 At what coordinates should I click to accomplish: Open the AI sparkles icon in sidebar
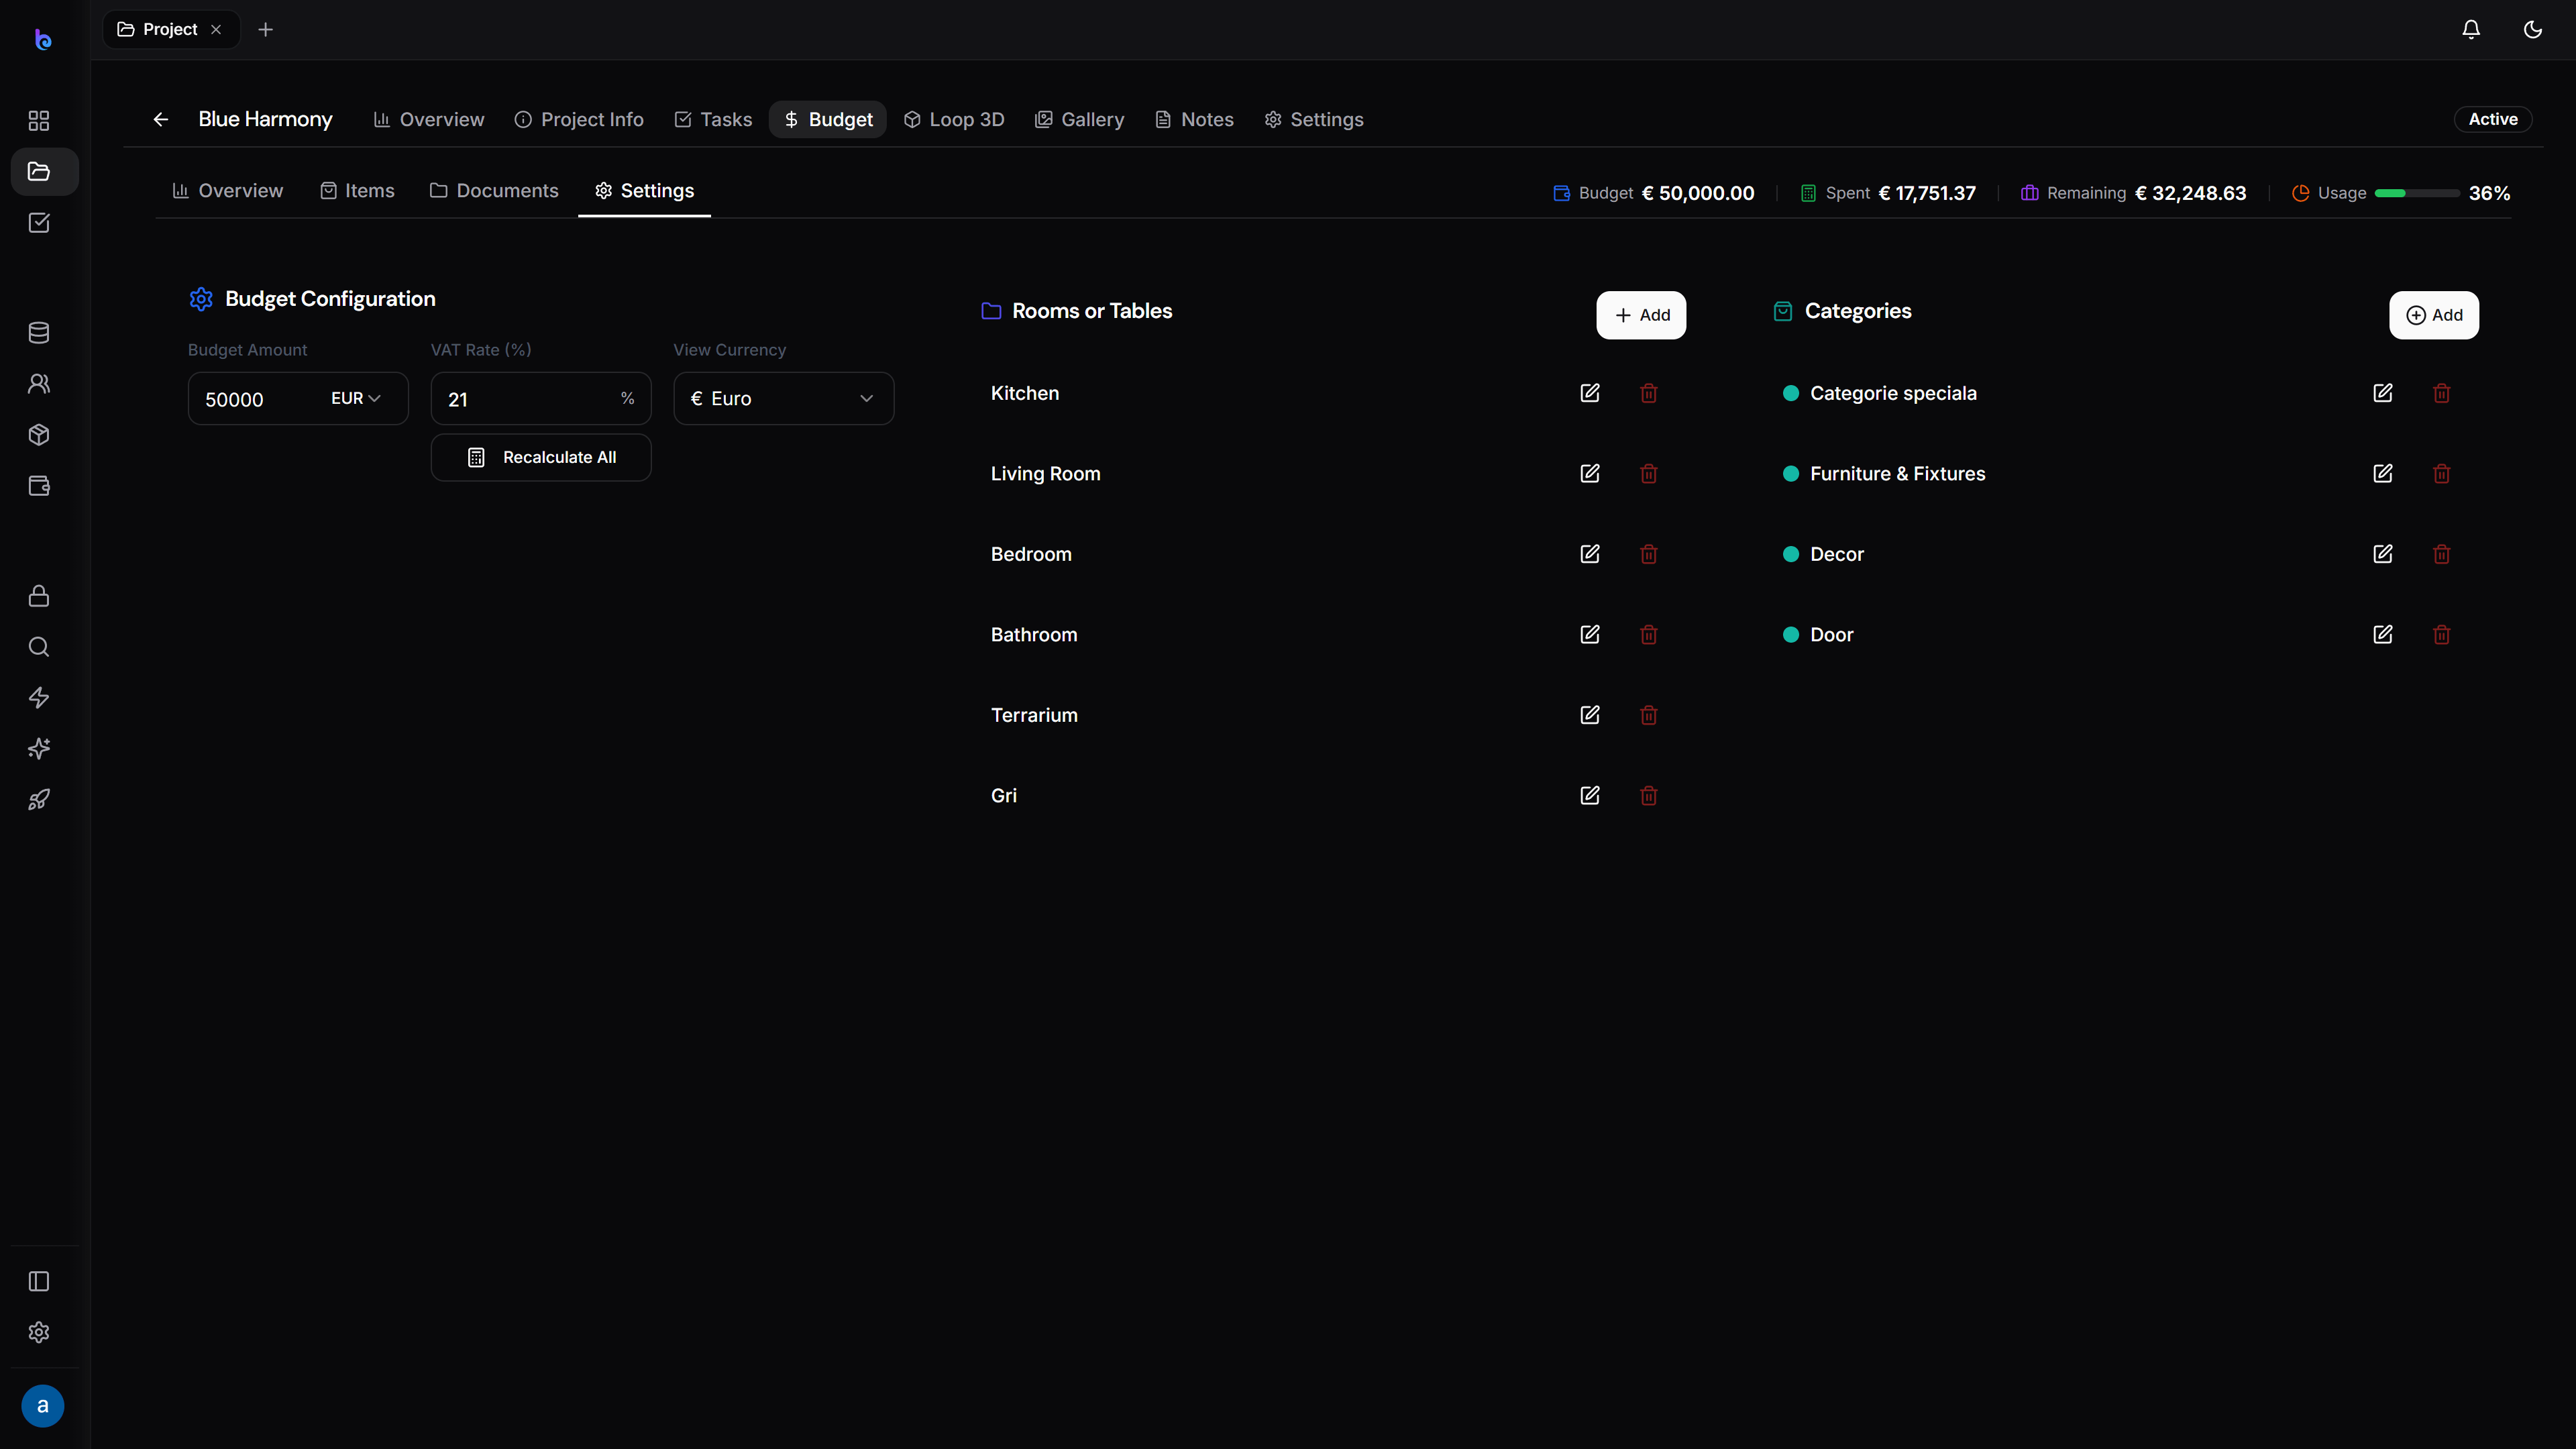point(39,749)
